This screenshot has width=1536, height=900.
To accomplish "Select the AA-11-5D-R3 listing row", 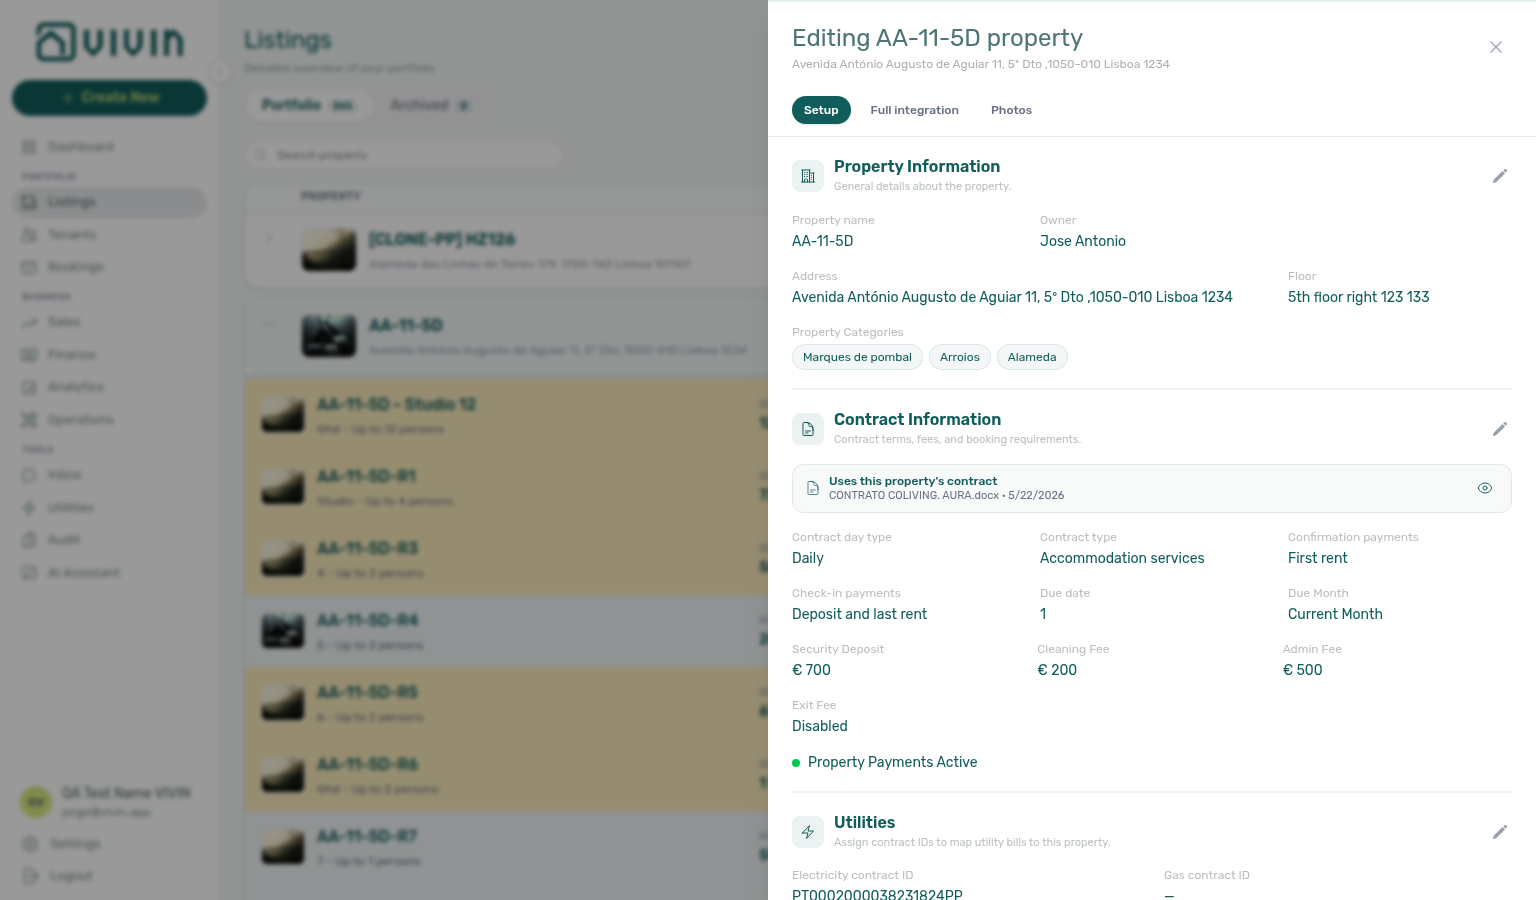I will 507,559.
